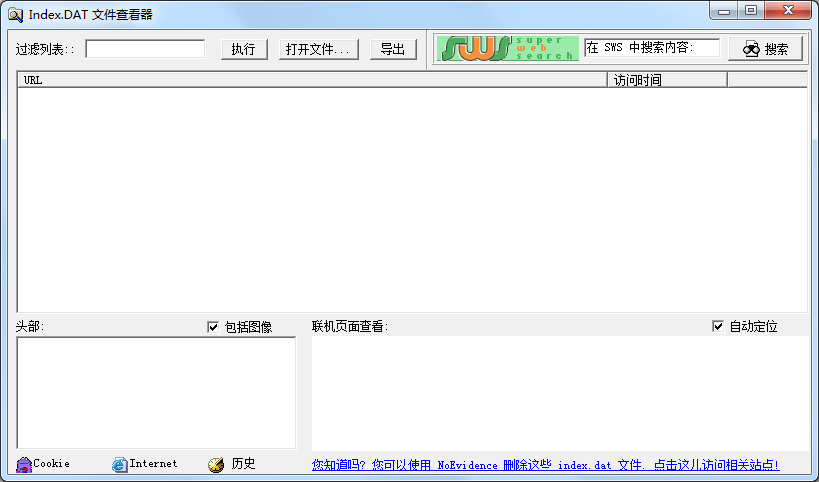Click the 导出 button
The width and height of the screenshot is (819, 482).
(x=393, y=49)
